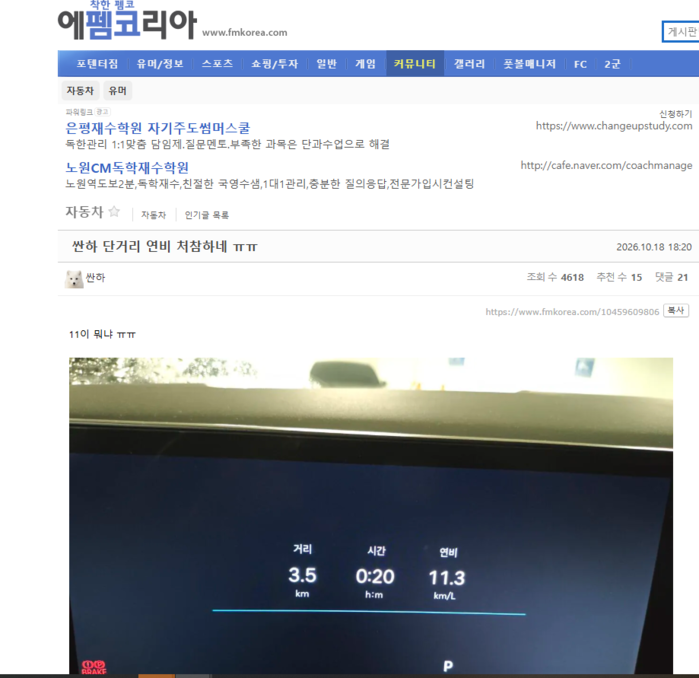699x678 pixels.
Task: Click the author name 싼하
Action: click(x=95, y=278)
